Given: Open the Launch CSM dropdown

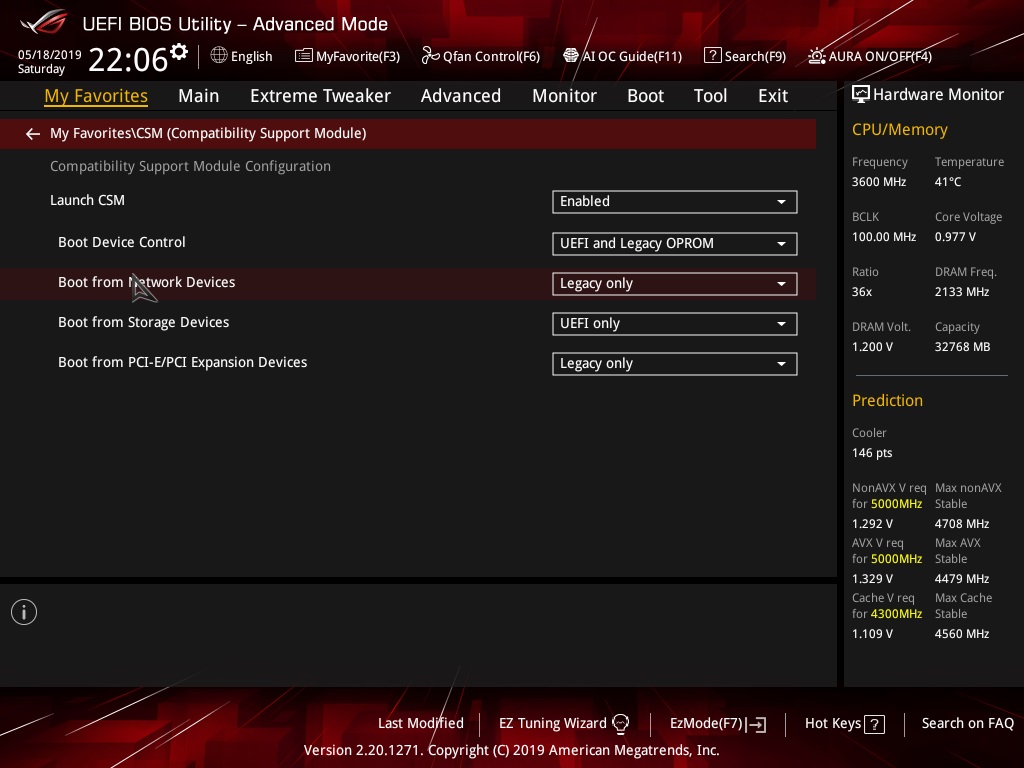Looking at the screenshot, I should (675, 202).
